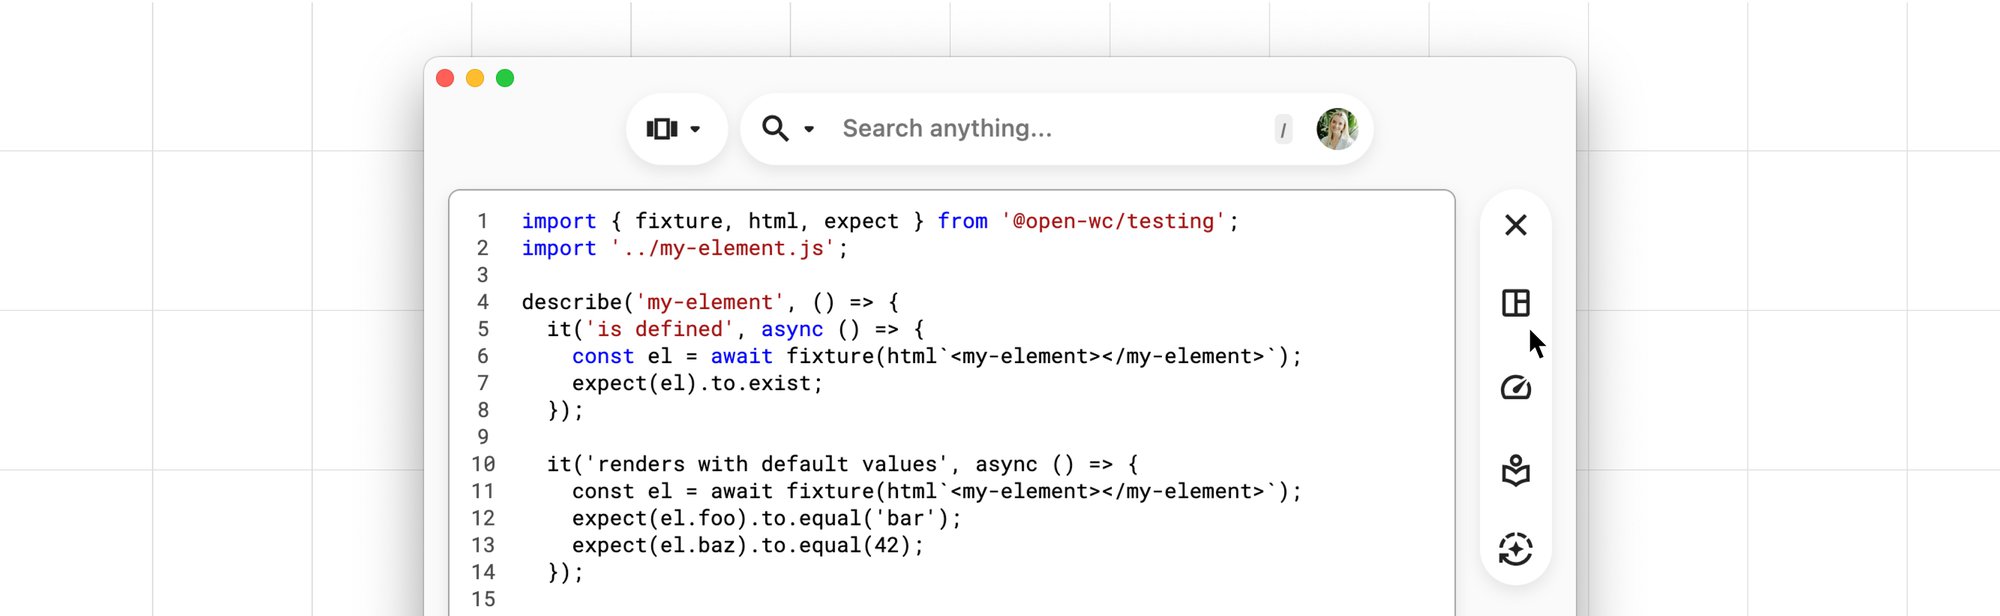2000x616 pixels.
Task: Click the magnifying glass search icon
Action: (775, 128)
